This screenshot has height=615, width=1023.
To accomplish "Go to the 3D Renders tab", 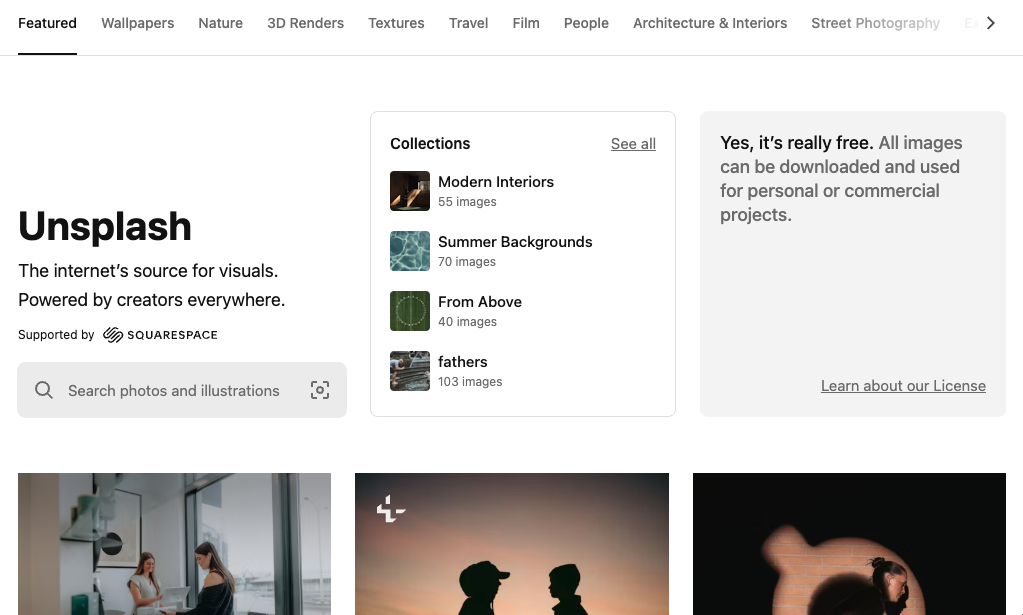I will 305,23.
